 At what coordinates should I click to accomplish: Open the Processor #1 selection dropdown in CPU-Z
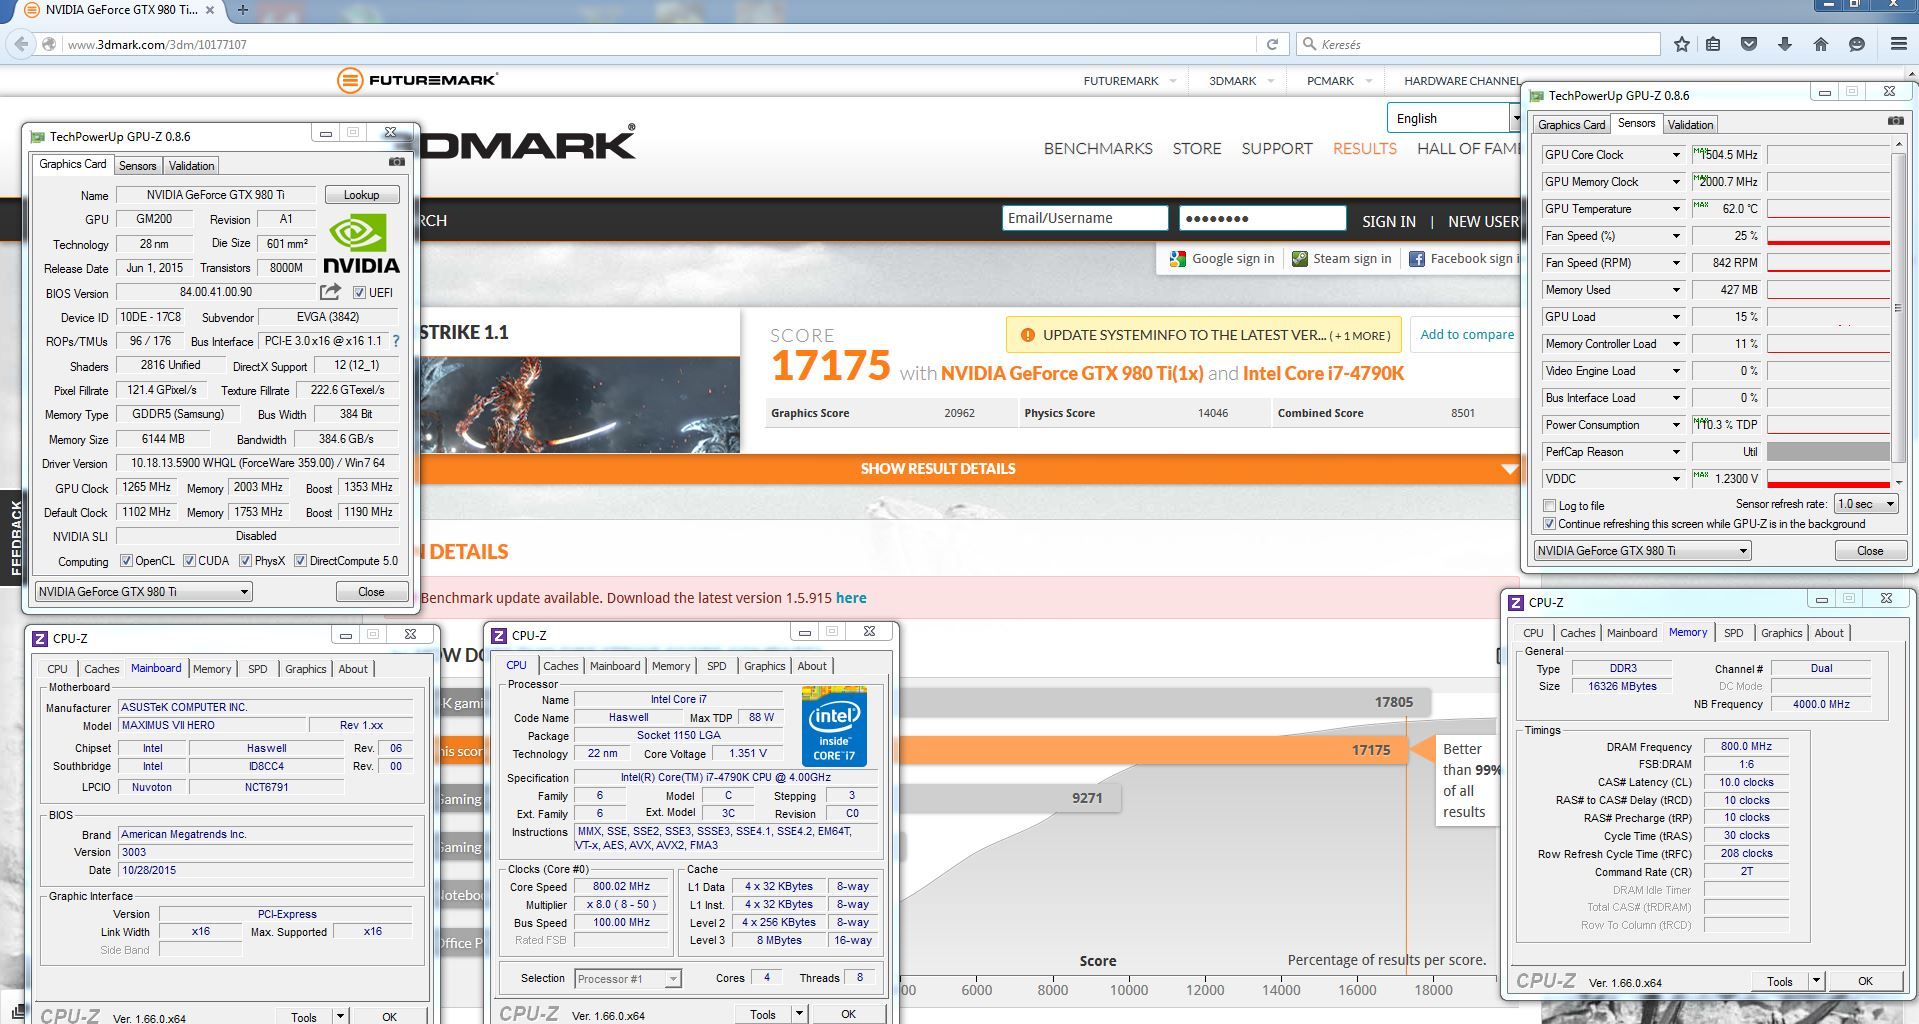628,979
